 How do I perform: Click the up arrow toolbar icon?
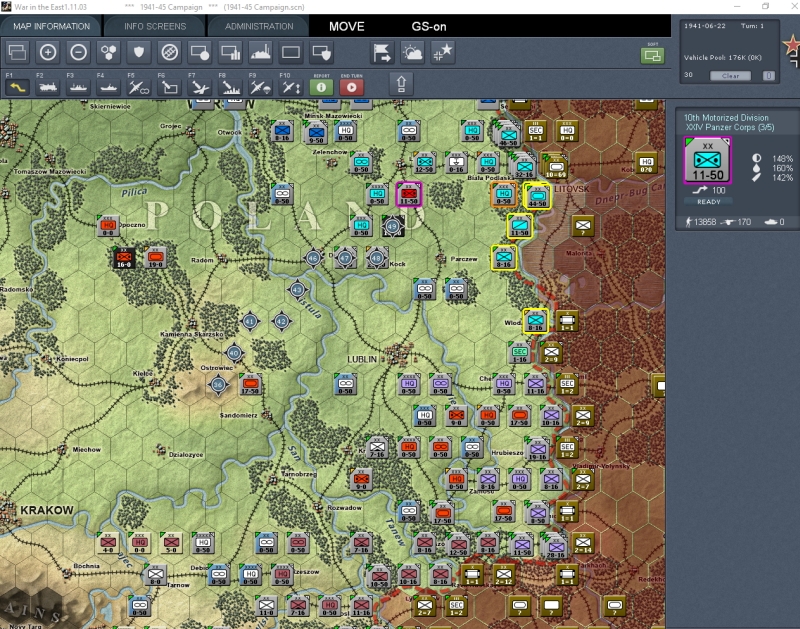click(x=402, y=84)
